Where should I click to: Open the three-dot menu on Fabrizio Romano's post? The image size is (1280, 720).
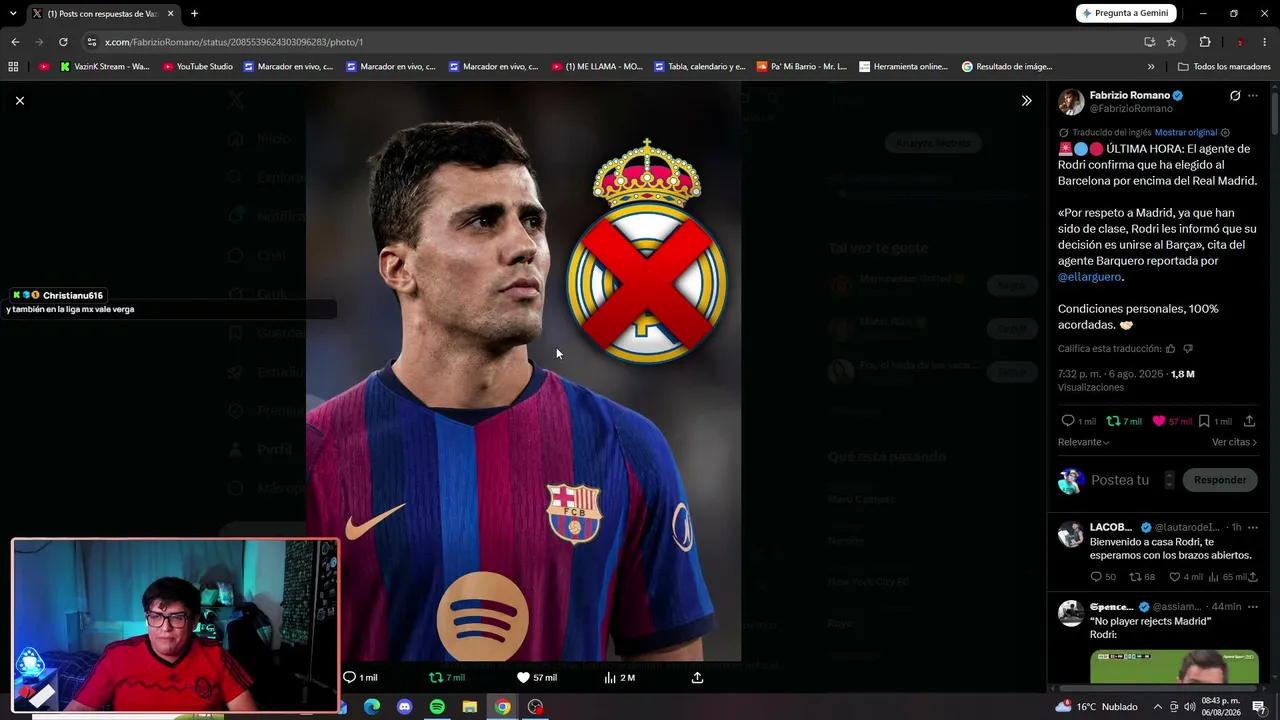click(1252, 96)
